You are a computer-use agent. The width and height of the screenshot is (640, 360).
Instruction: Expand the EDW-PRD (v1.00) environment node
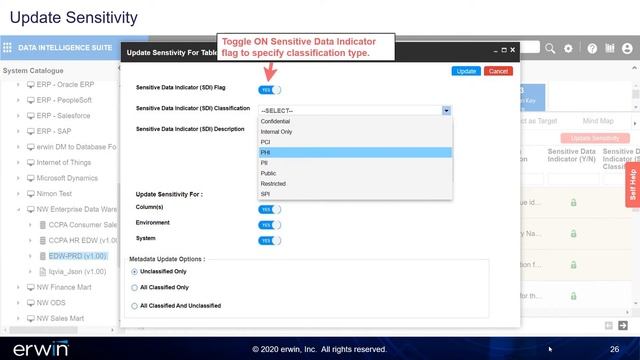coord(30,256)
